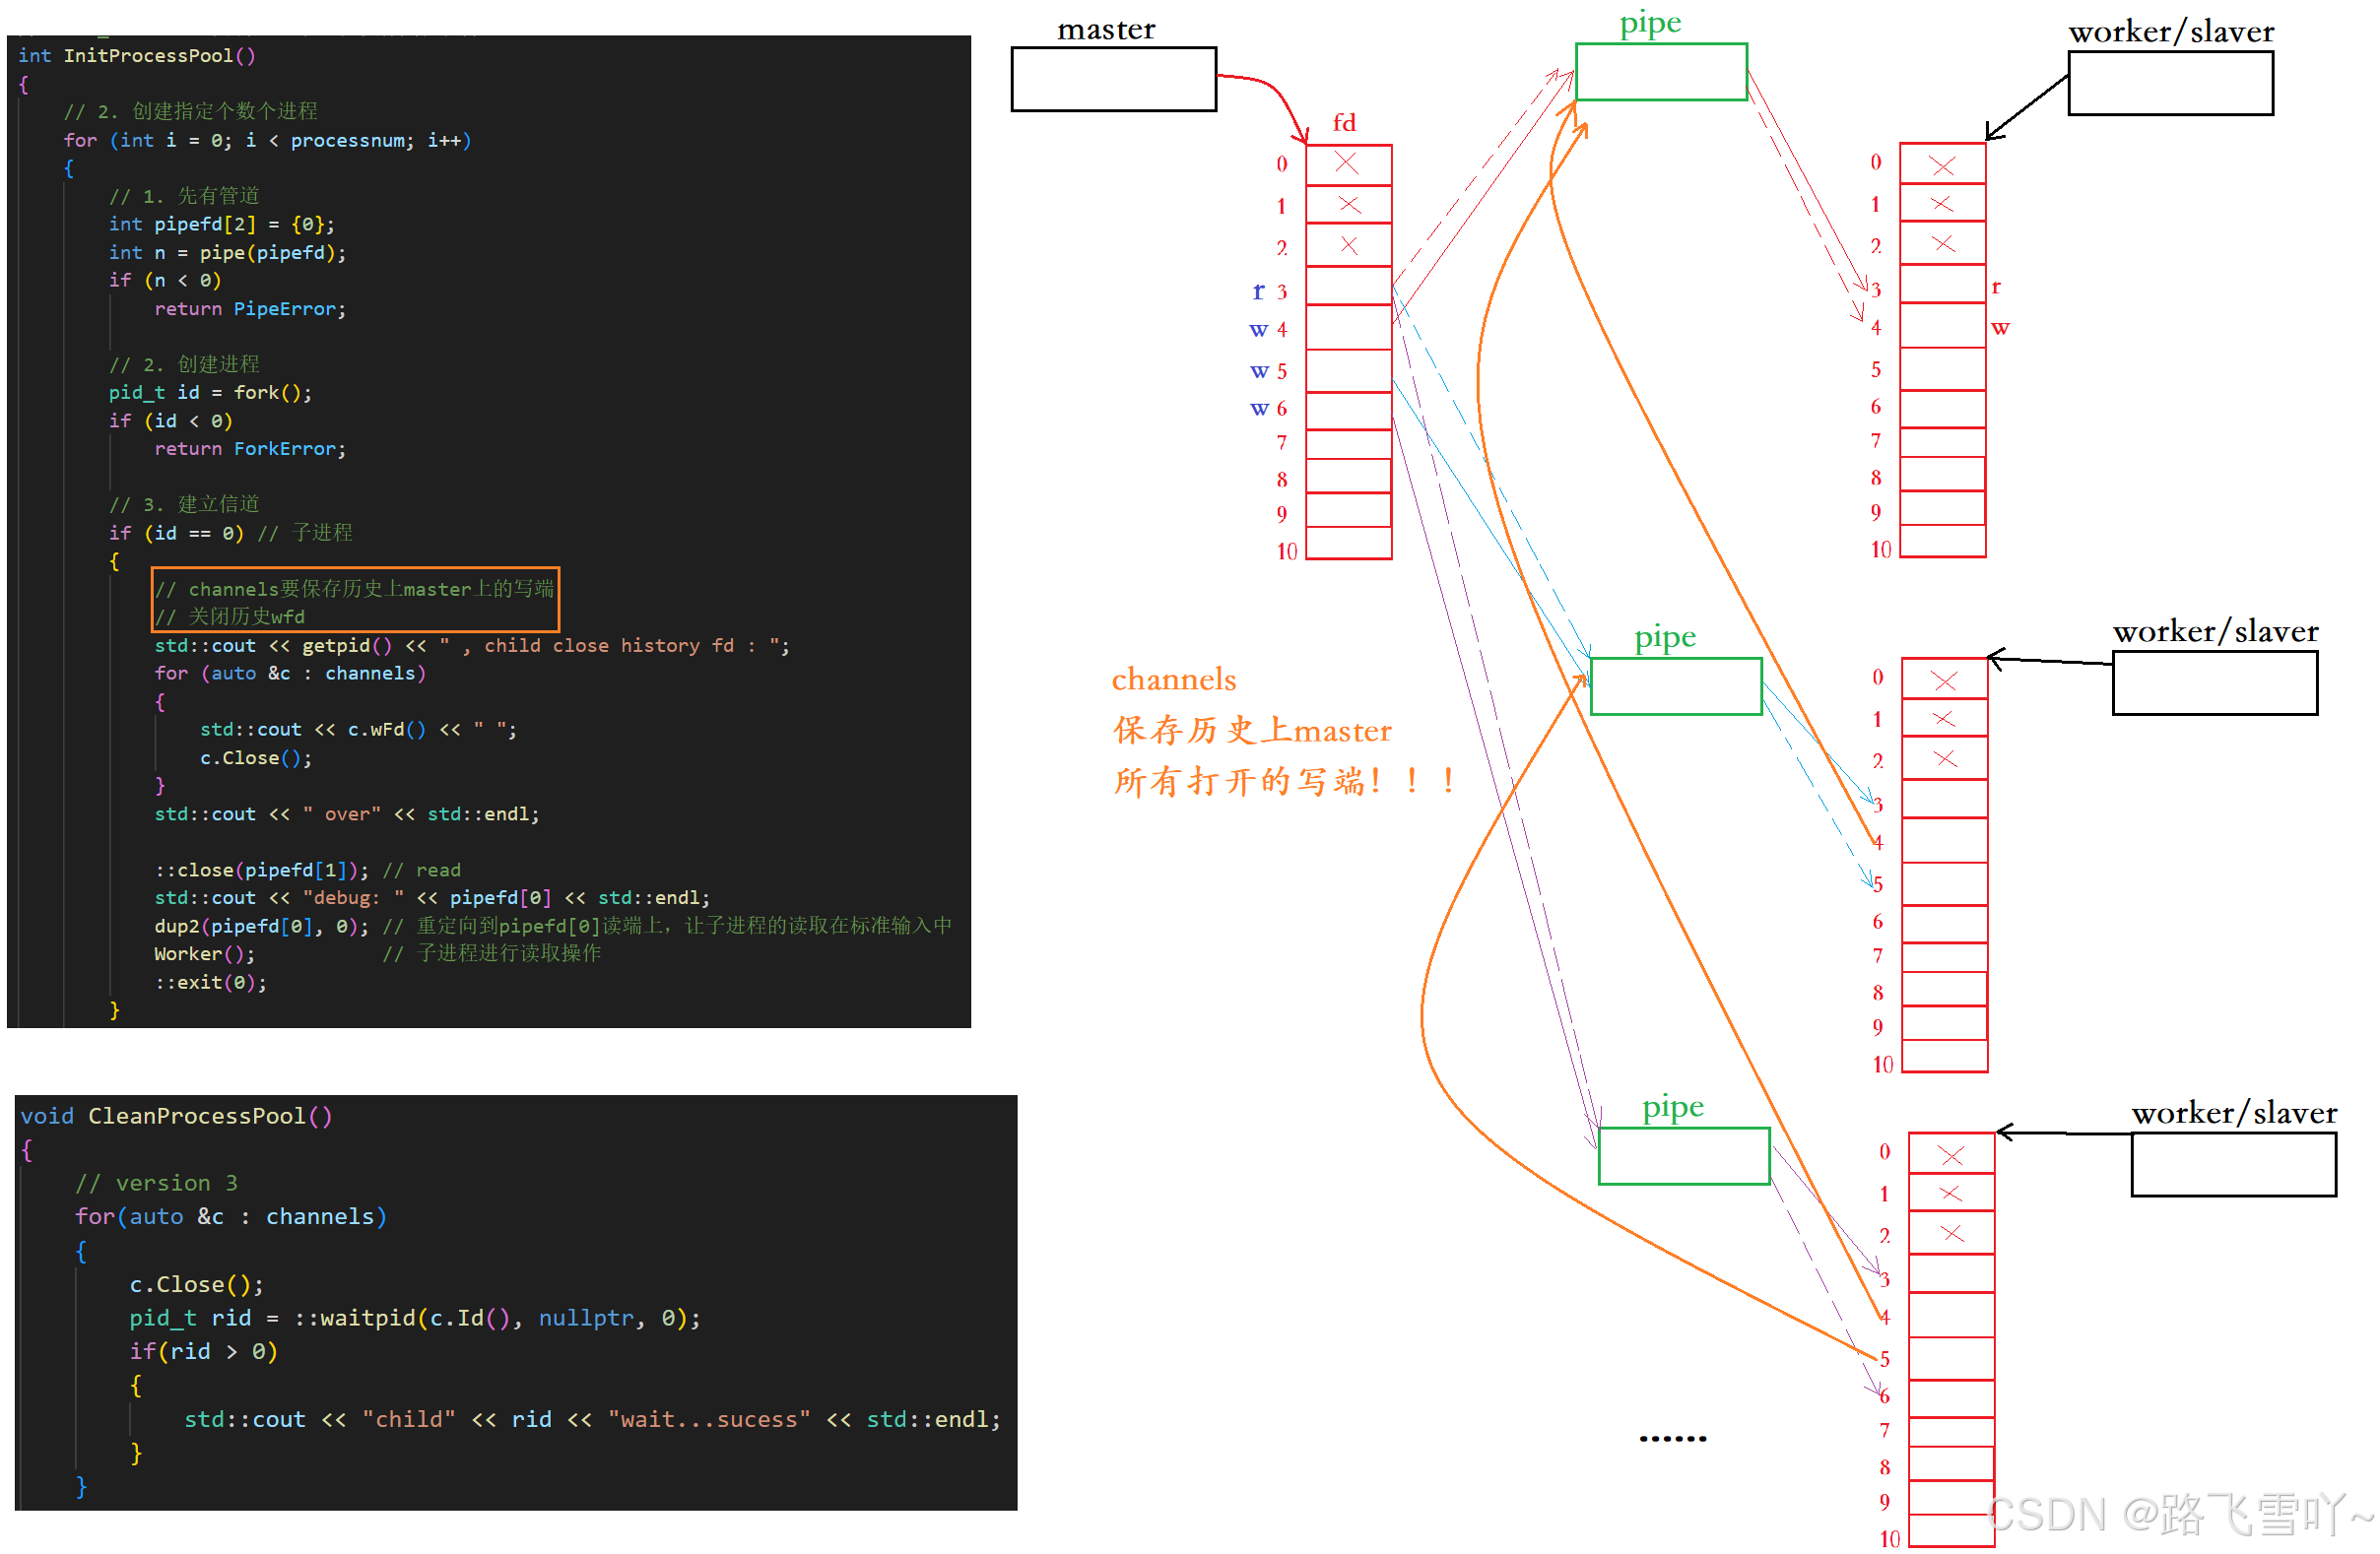Click the X in middle worker's fd slot 0

pos(1943,681)
